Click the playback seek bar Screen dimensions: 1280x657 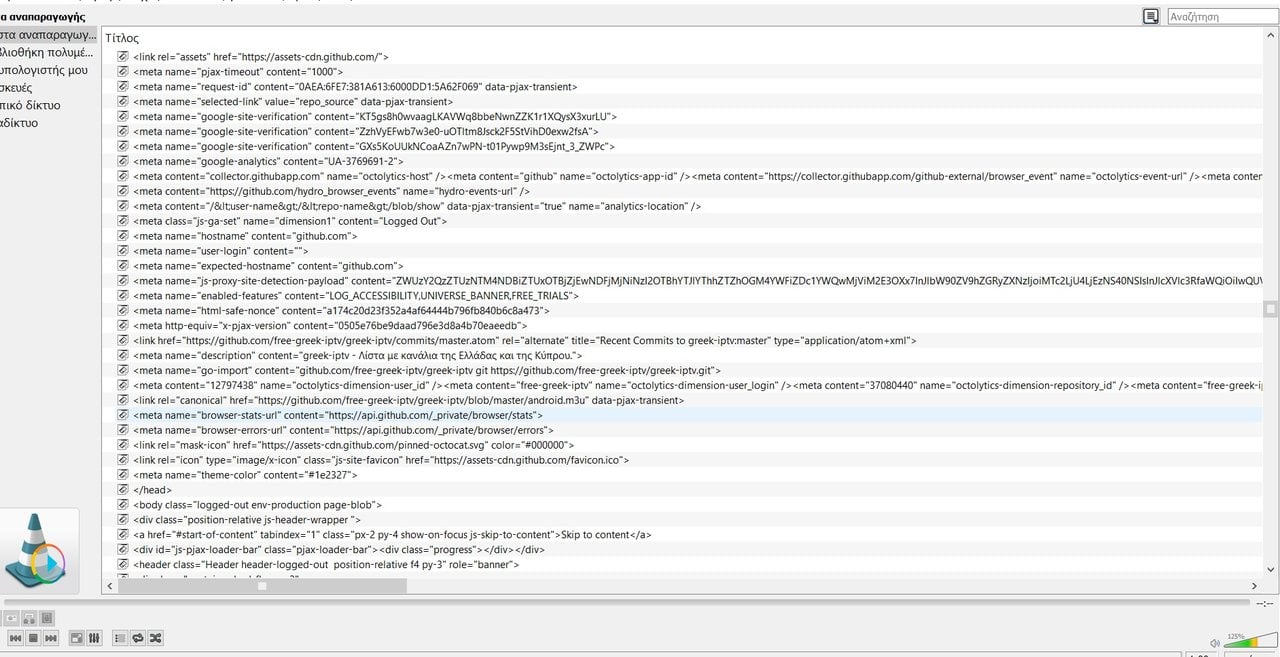(625, 602)
